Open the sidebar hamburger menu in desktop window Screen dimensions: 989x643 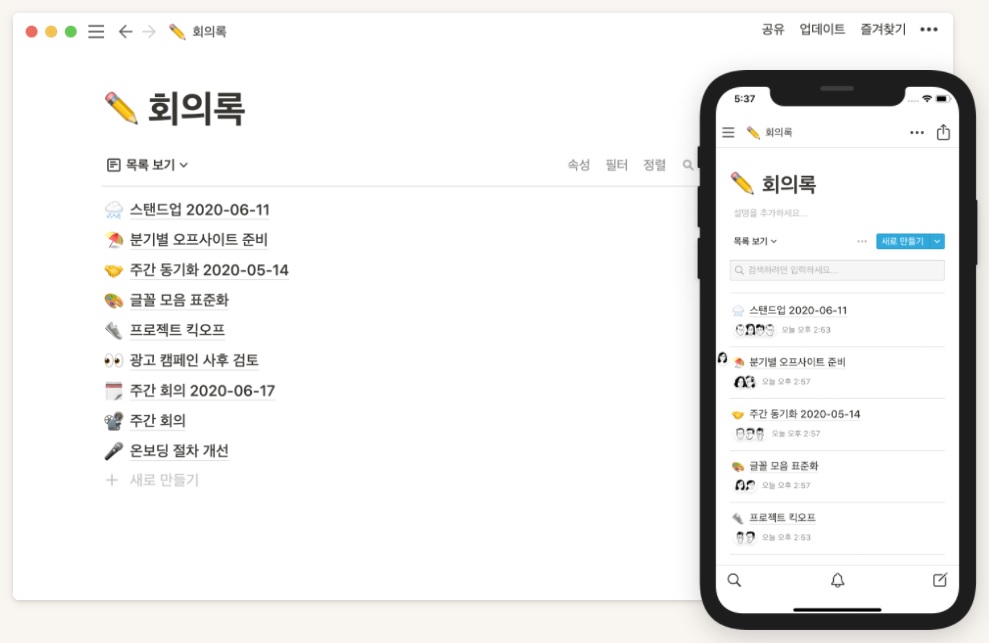pyautogui.click(x=96, y=32)
